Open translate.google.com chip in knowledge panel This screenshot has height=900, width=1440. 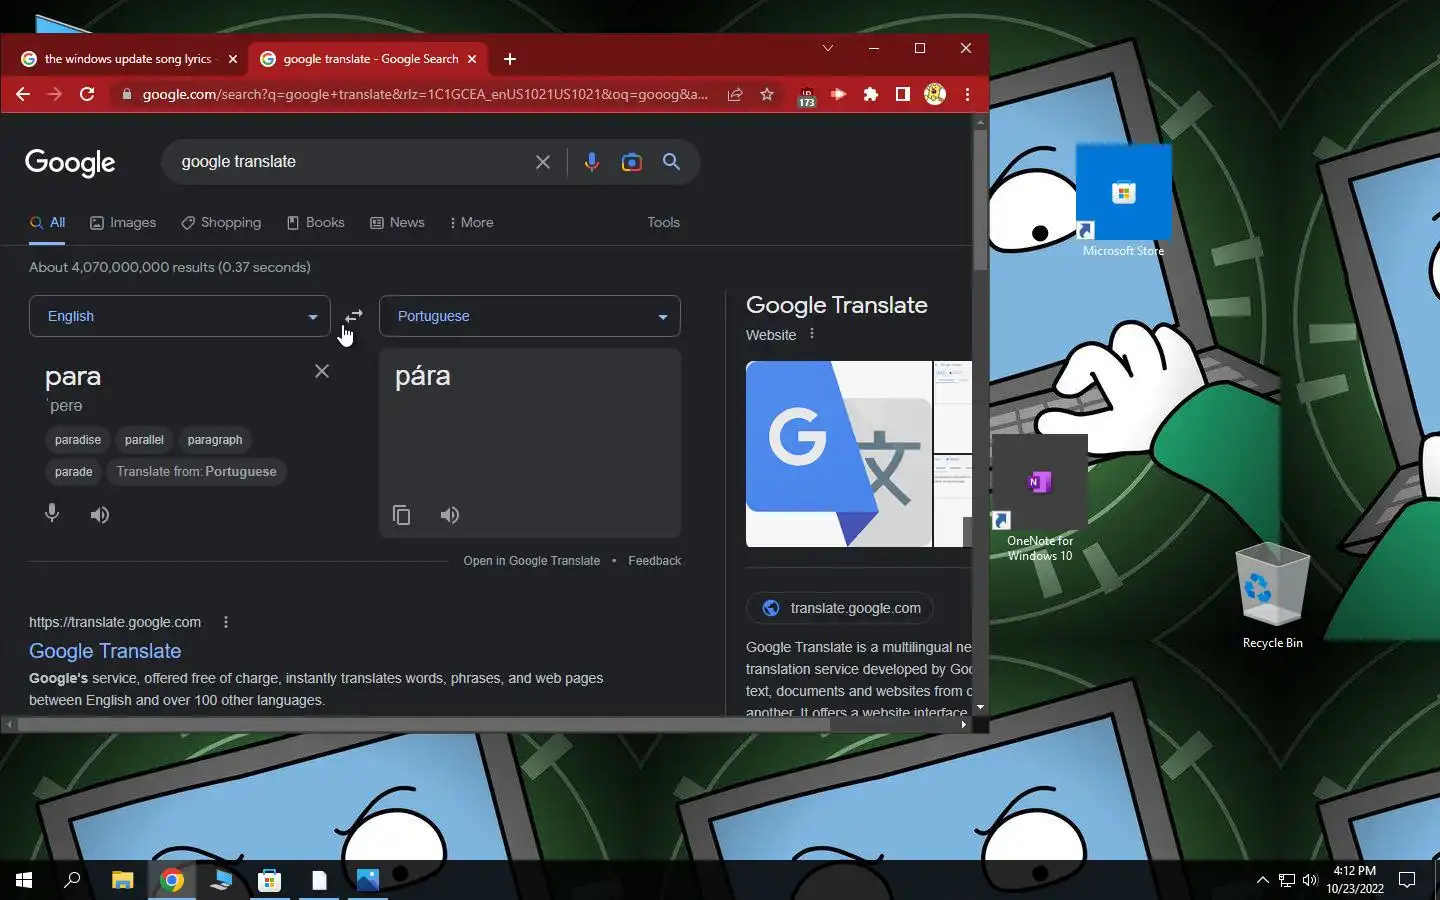[x=841, y=608]
